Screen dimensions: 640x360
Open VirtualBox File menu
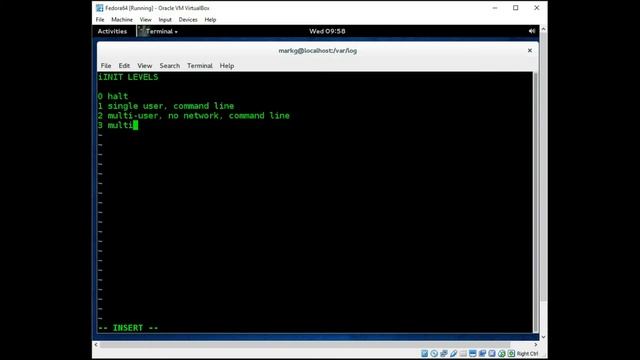tap(100, 20)
